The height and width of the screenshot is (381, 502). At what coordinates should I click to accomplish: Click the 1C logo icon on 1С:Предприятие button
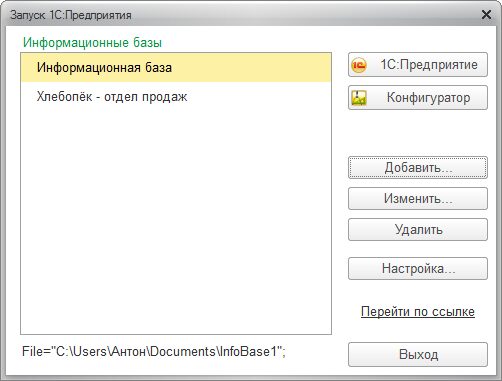(359, 65)
